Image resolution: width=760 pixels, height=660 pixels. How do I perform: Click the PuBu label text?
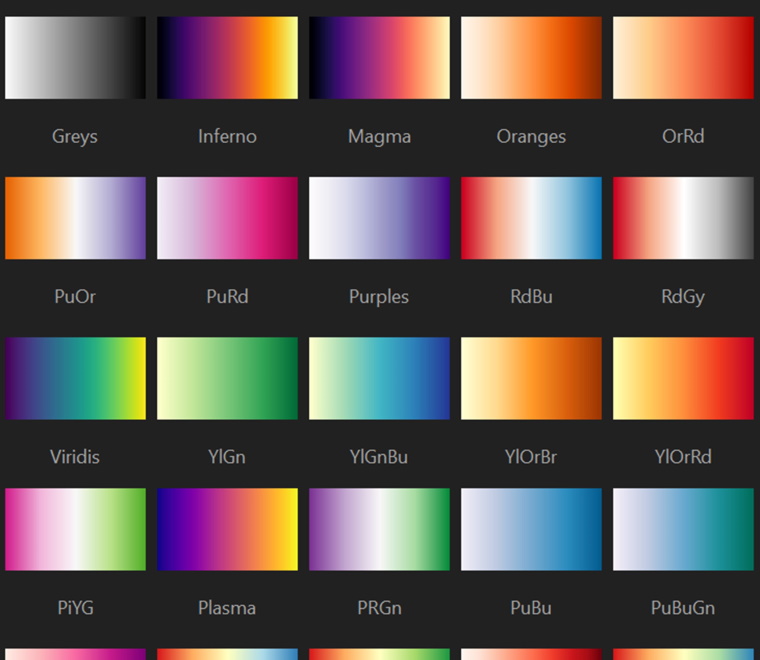pos(531,607)
